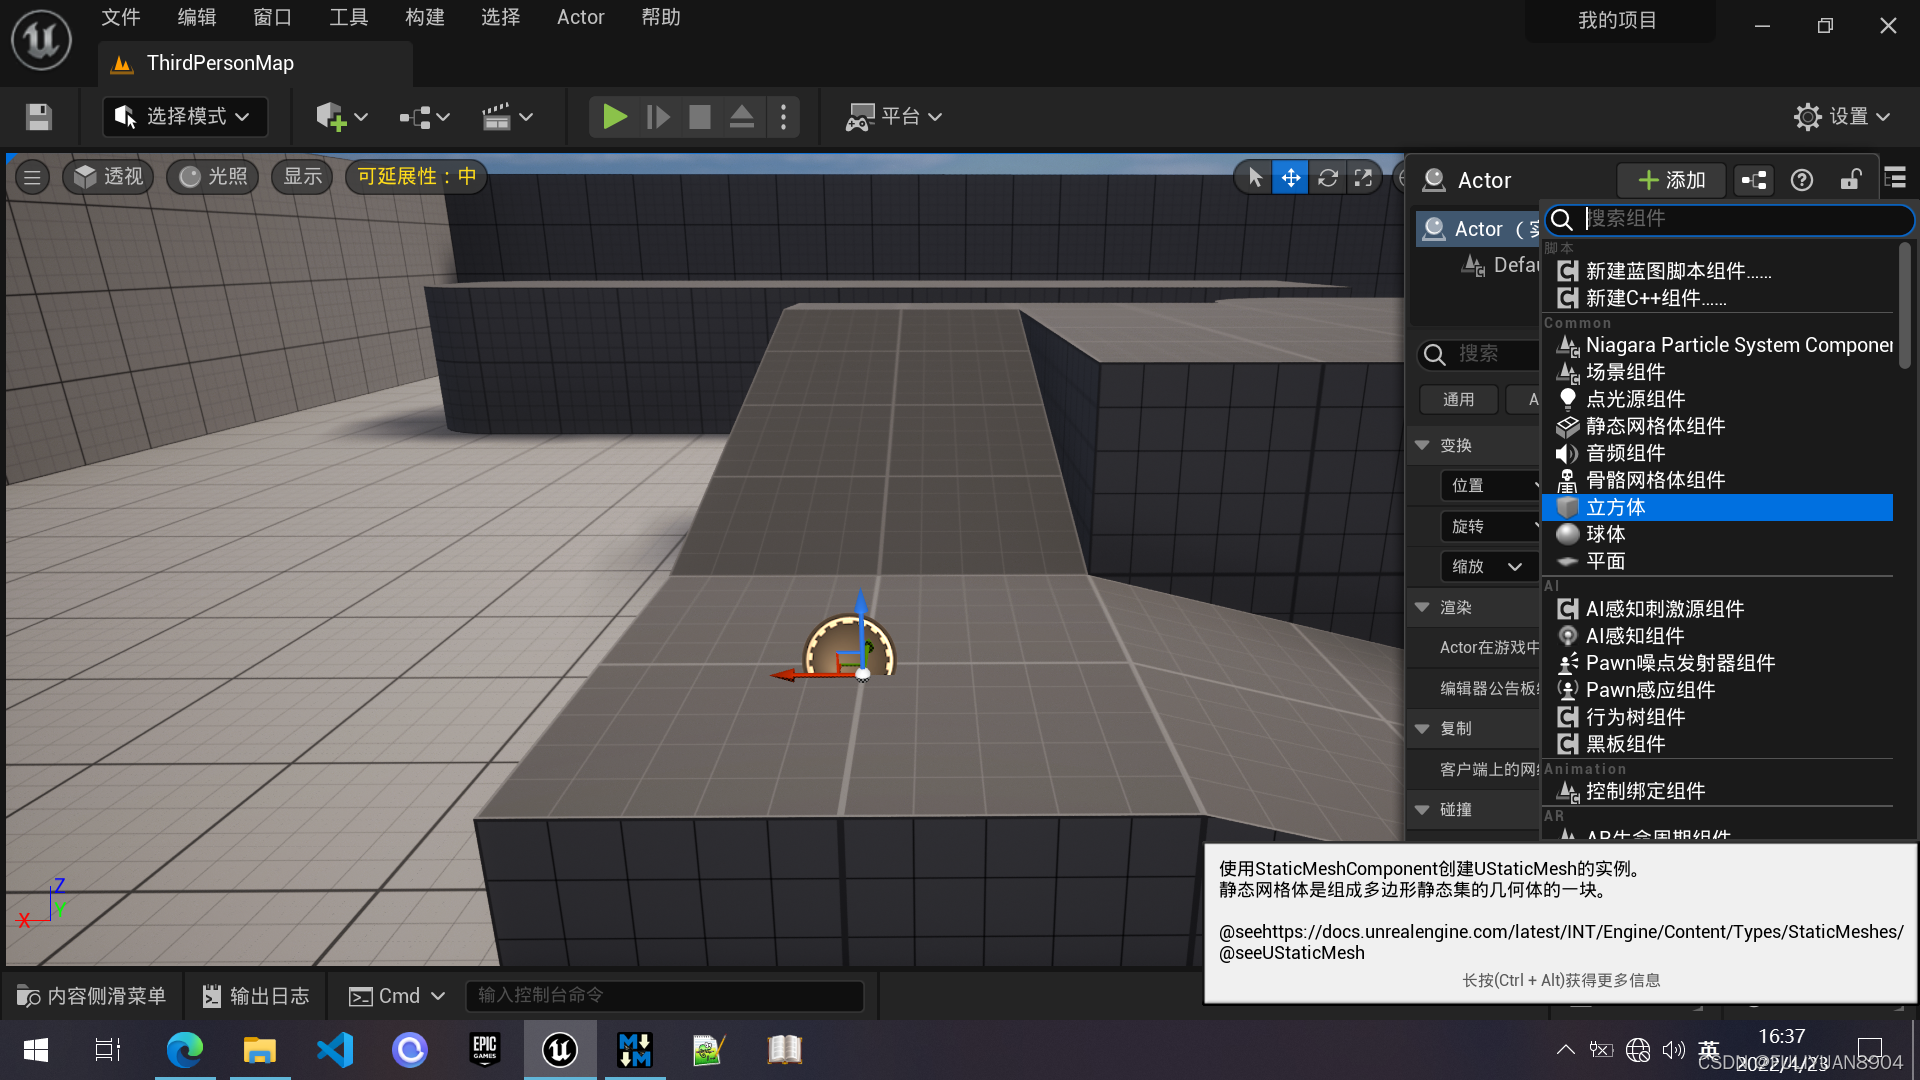
Task: Collapse the 变换 transform section
Action: click(1422, 446)
